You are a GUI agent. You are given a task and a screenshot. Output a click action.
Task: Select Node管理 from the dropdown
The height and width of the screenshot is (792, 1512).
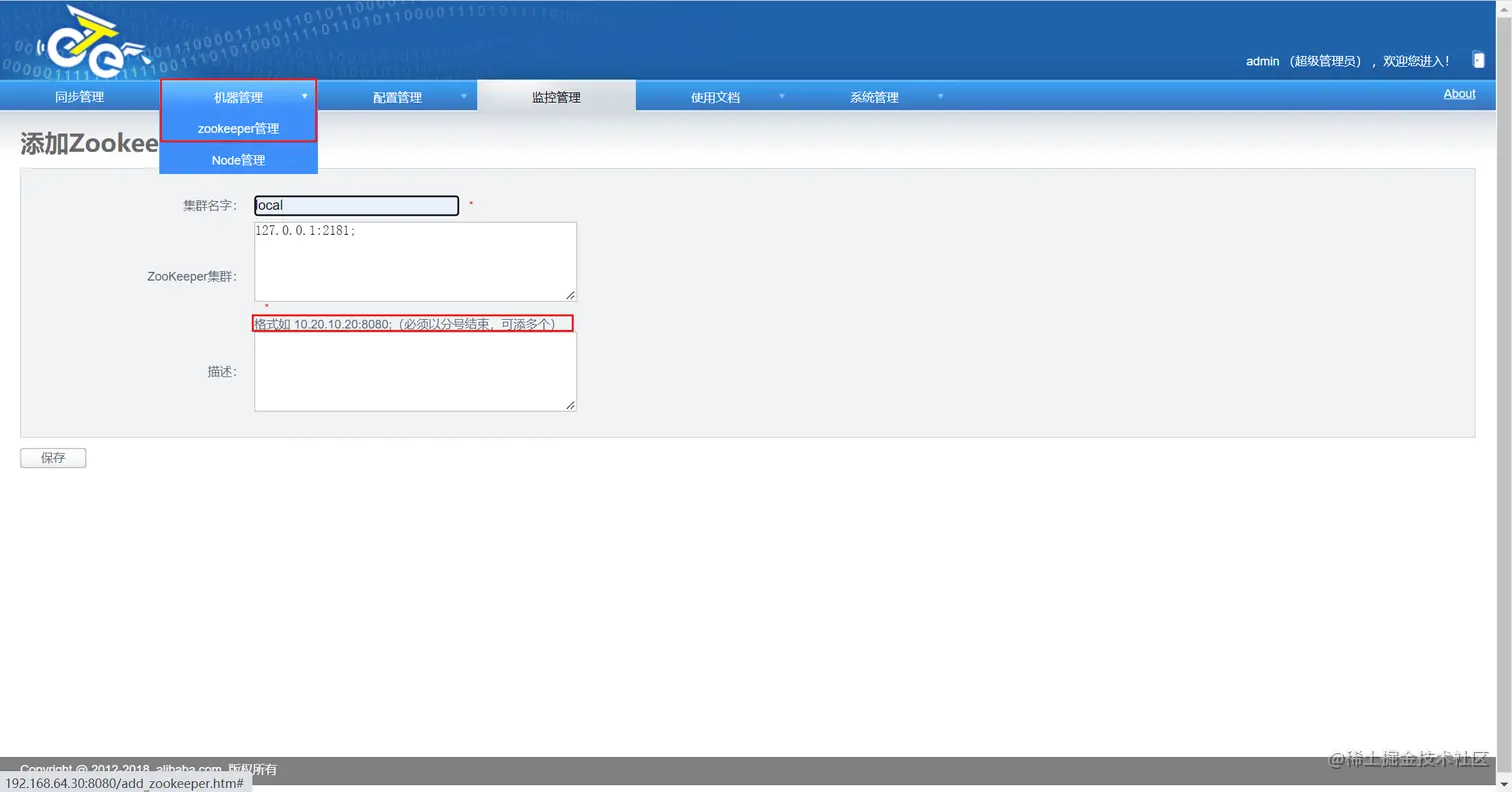tap(238, 160)
